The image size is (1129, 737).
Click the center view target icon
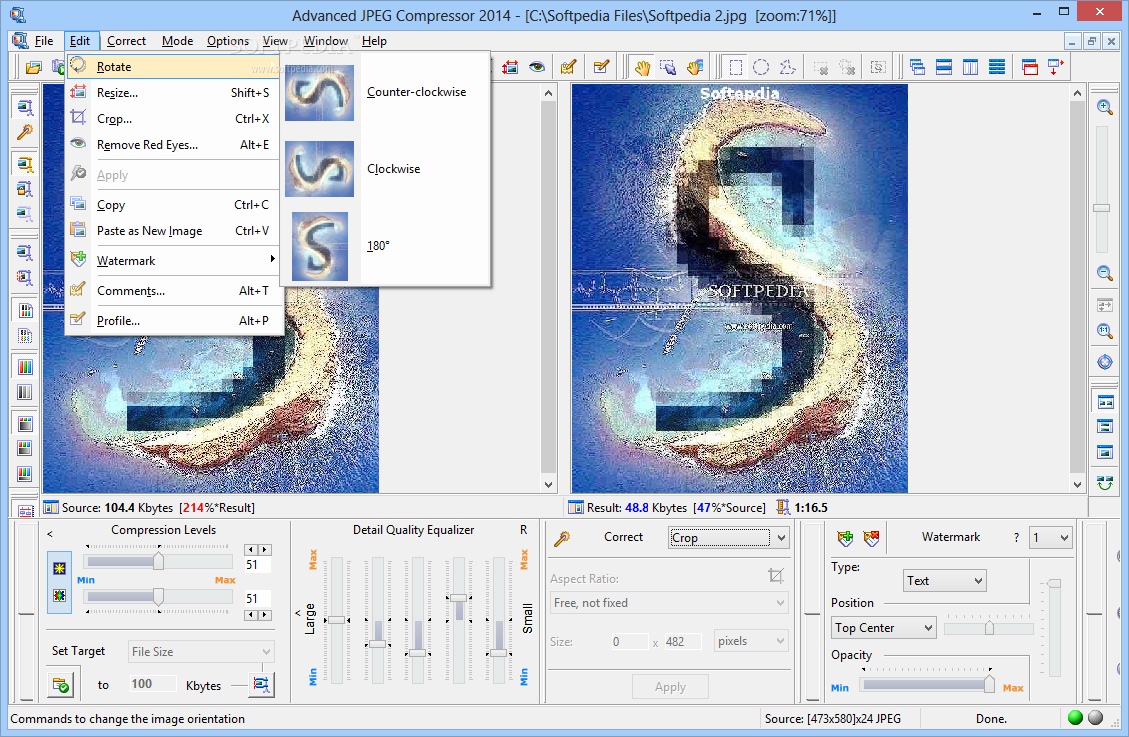click(x=1105, y=362)
